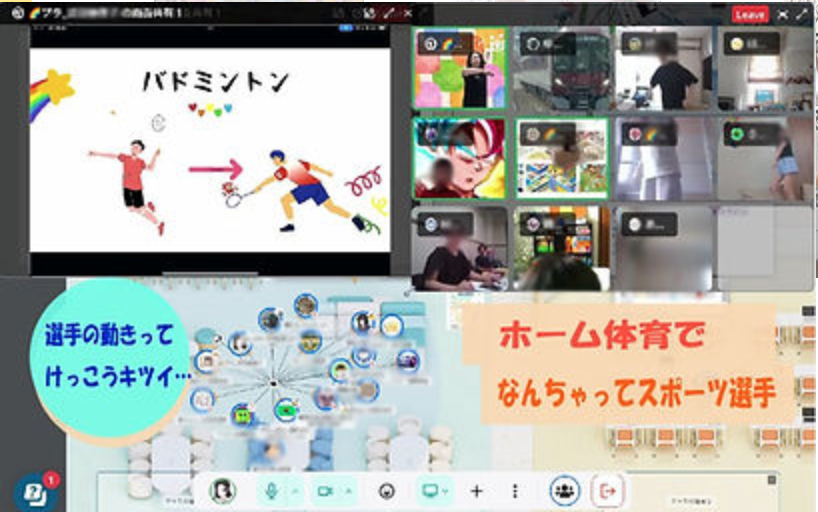Select video tile of person in black shirt standing
This screenshot has width=818, height=512.
(x=664, y=69)
